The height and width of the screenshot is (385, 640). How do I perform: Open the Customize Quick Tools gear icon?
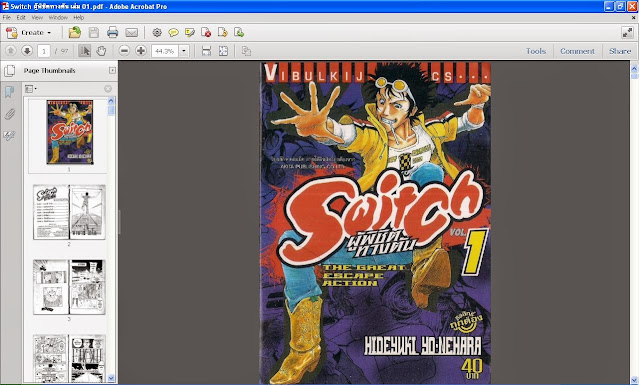[x=157, y=32]
